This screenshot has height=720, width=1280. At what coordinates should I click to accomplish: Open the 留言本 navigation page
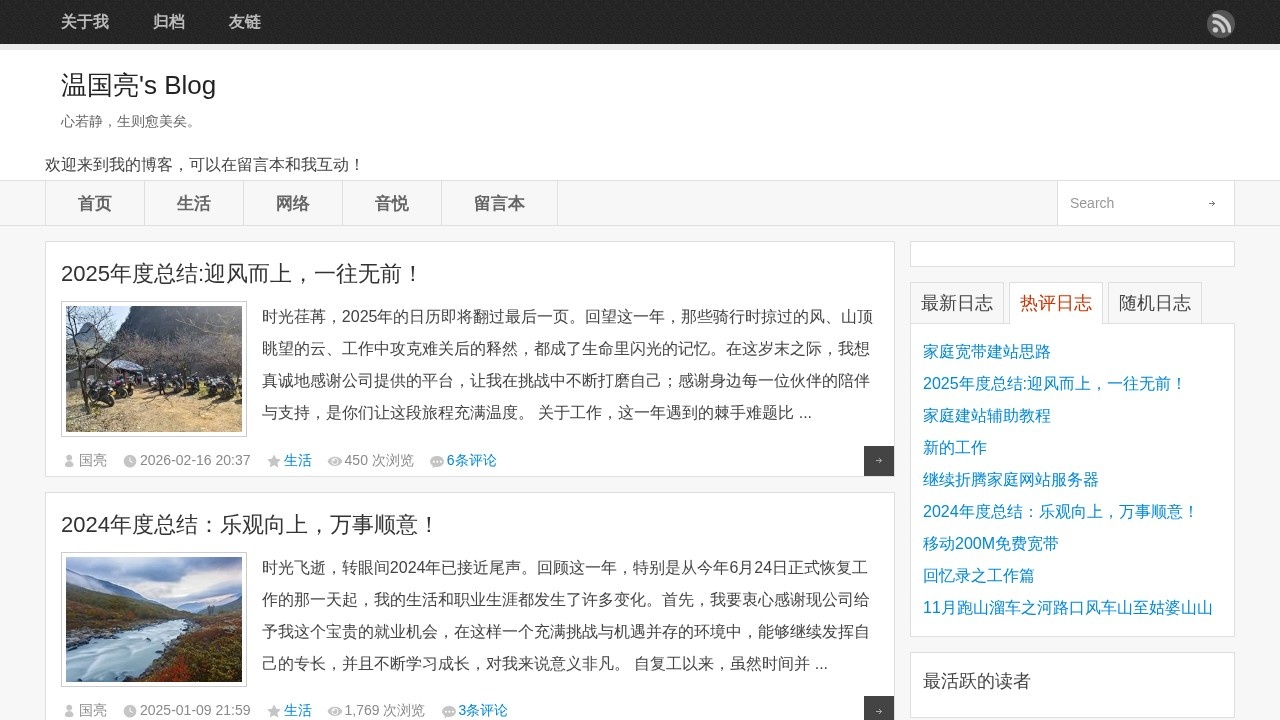pyautogui.click(x=499, y=203)
